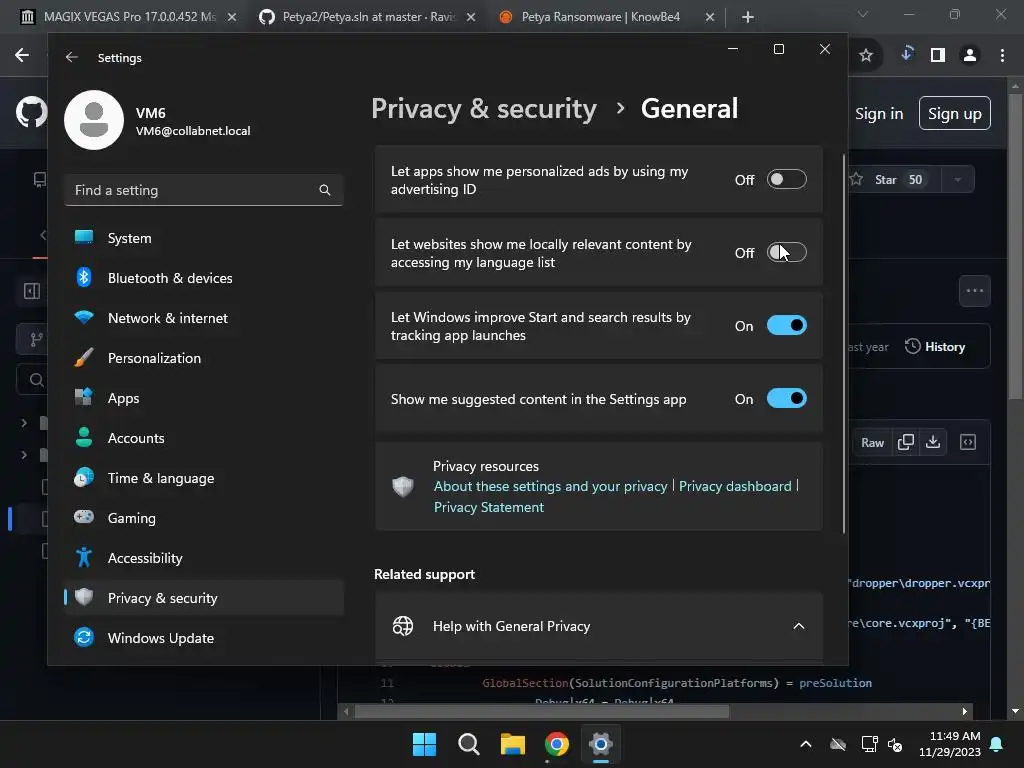Click the search magnifier in Find a setting

tap(325, 190)
